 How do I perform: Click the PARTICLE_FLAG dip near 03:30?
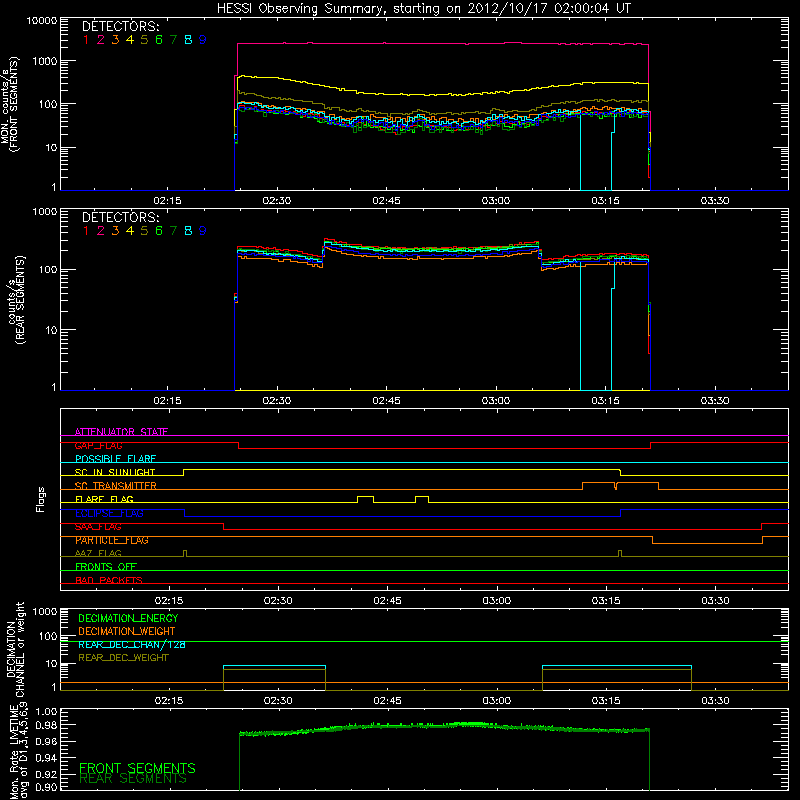[707, 543]
